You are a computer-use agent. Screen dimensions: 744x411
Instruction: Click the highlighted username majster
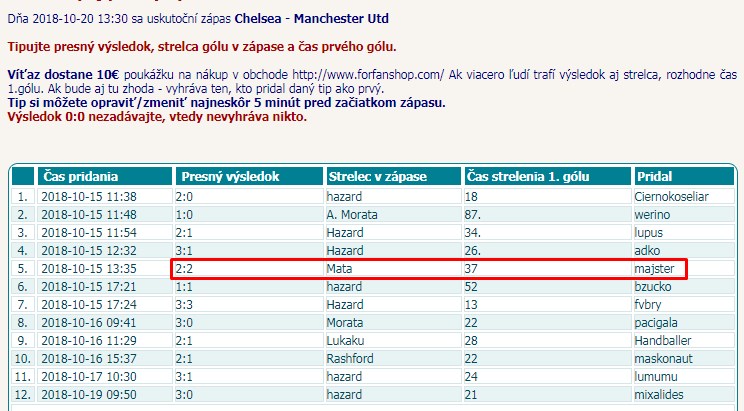(656, 269)
